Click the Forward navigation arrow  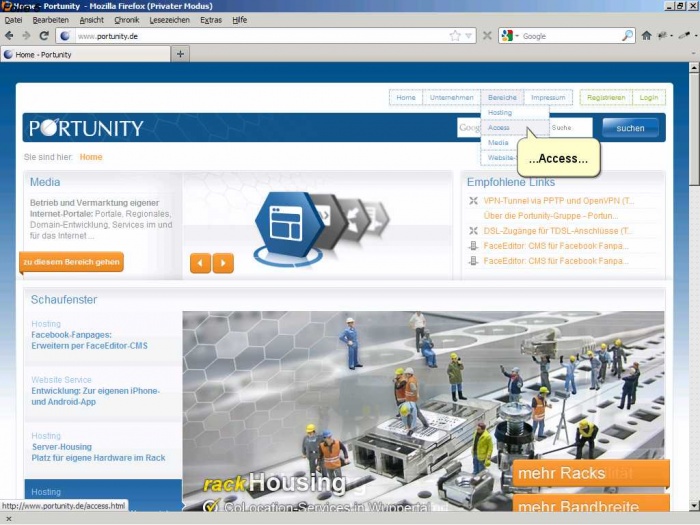point(26,36)
